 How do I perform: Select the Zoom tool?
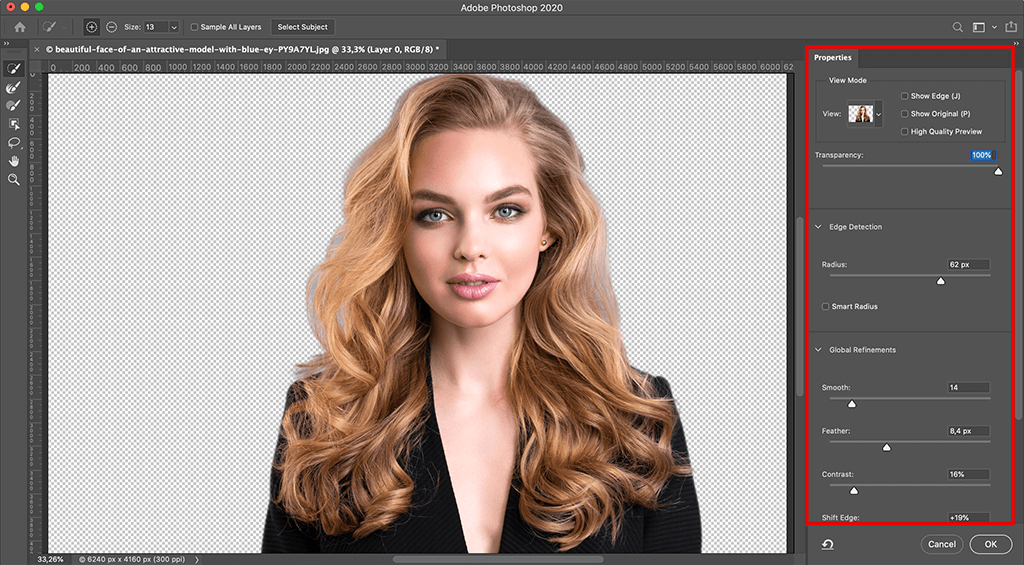click(14, 179)
